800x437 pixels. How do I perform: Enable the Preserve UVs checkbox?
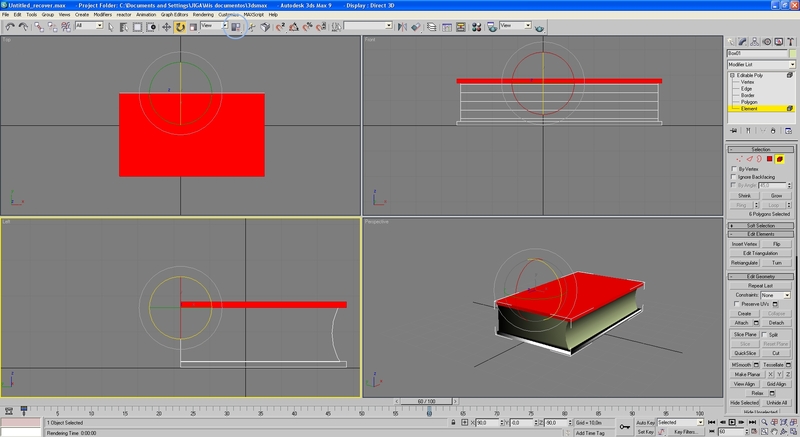click(x=737, y=304)
